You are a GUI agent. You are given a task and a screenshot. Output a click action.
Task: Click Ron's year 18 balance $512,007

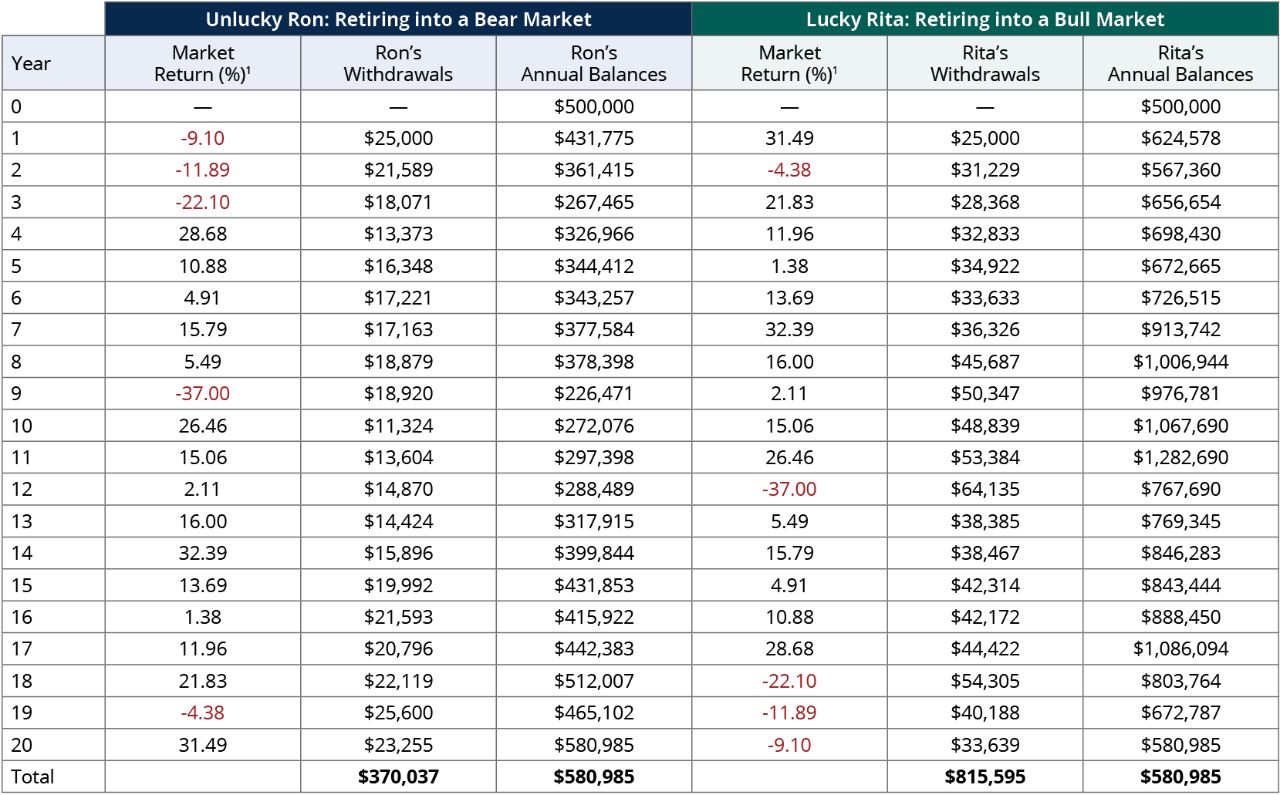click(x=594, y=681)
